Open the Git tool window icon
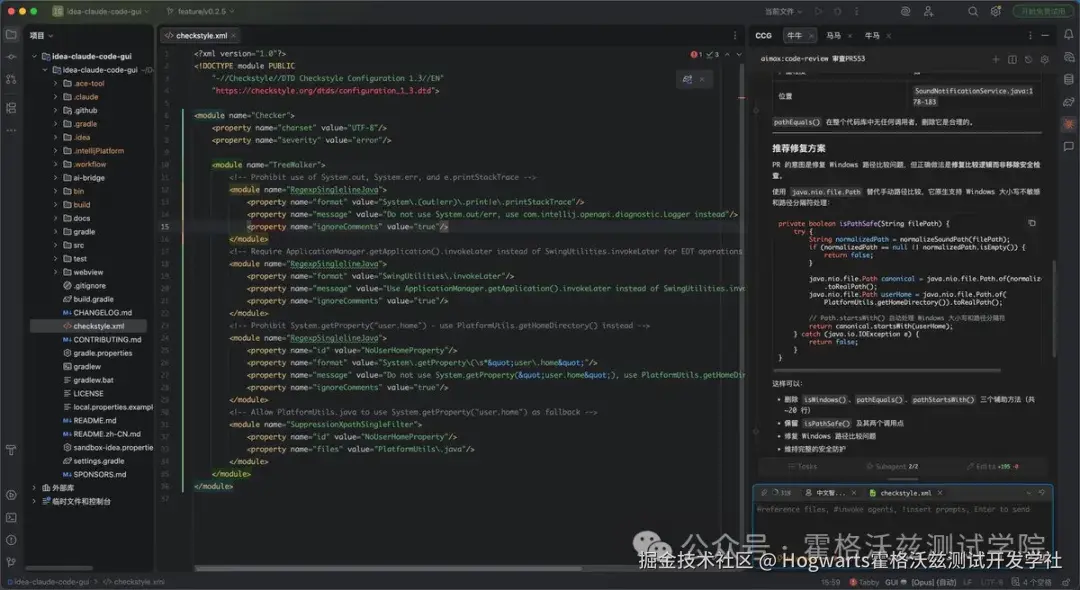Screen dimensions: 1080x590 coord(11,562)
